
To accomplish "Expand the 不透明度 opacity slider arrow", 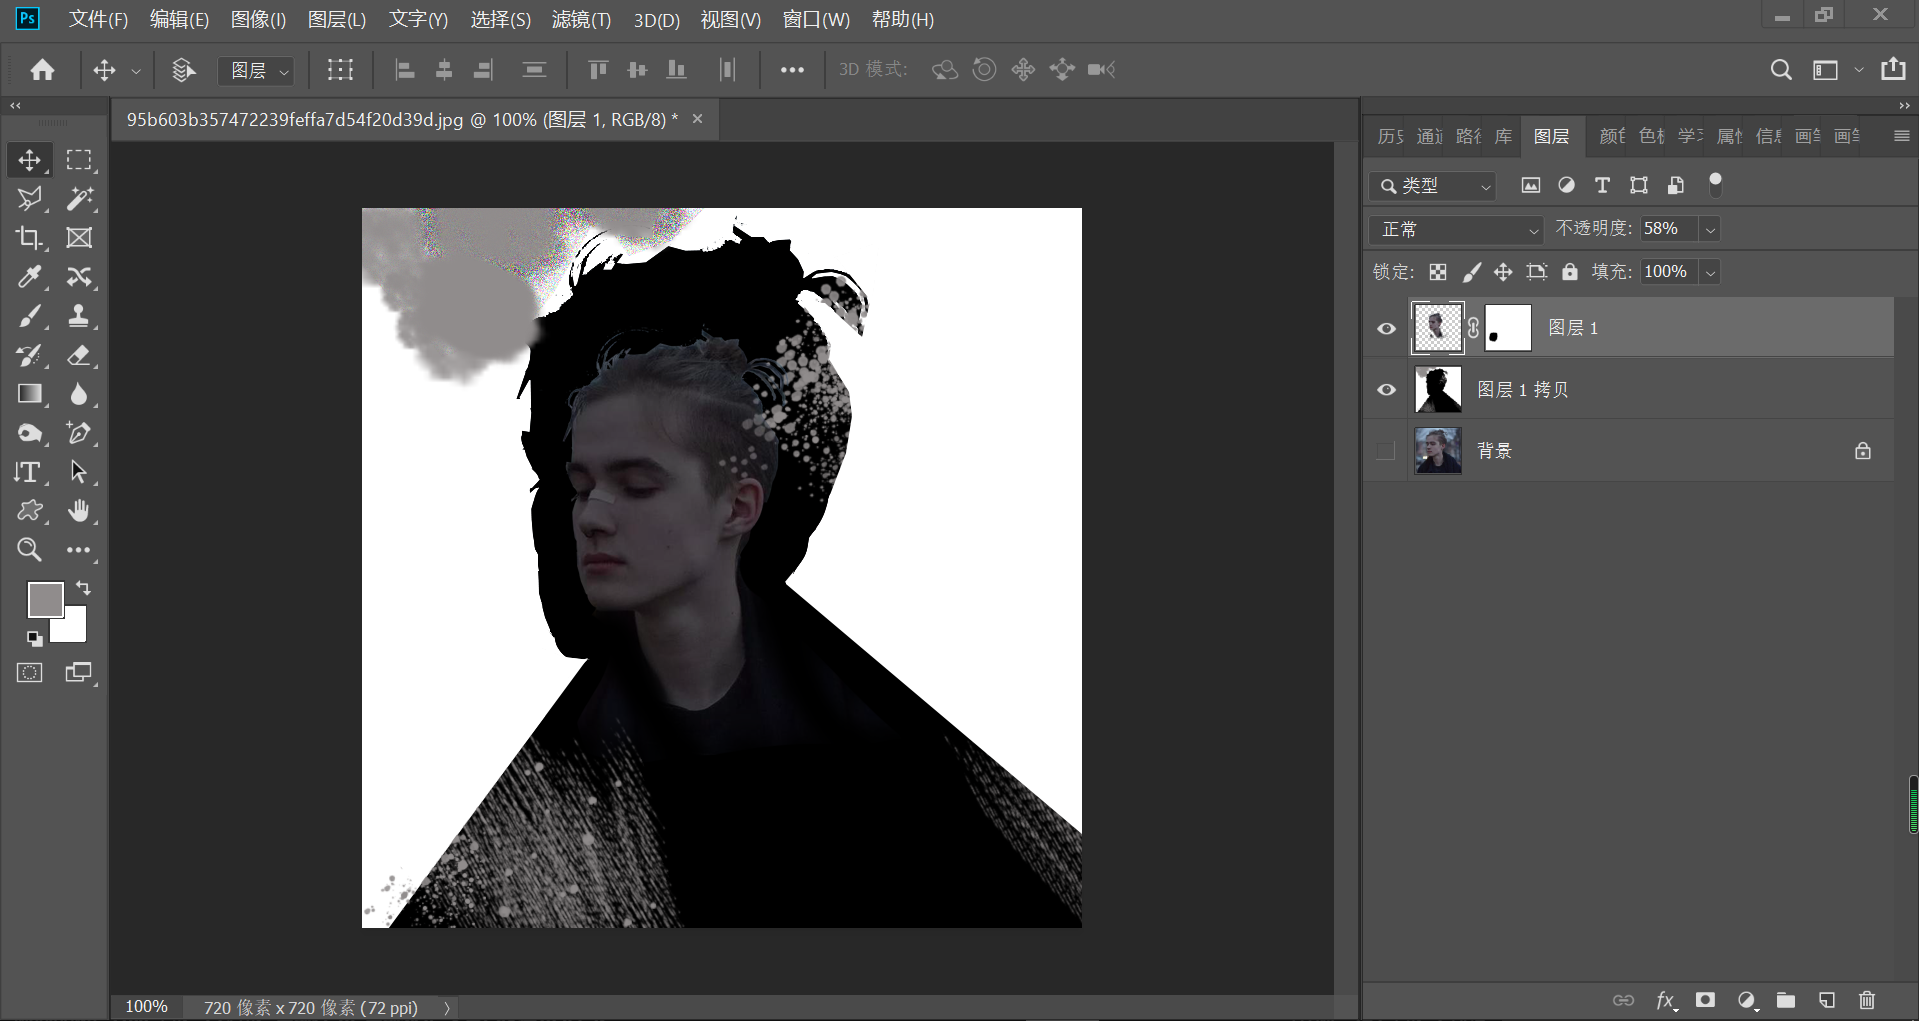I will pyautogui.click(x=1710, y=229).
